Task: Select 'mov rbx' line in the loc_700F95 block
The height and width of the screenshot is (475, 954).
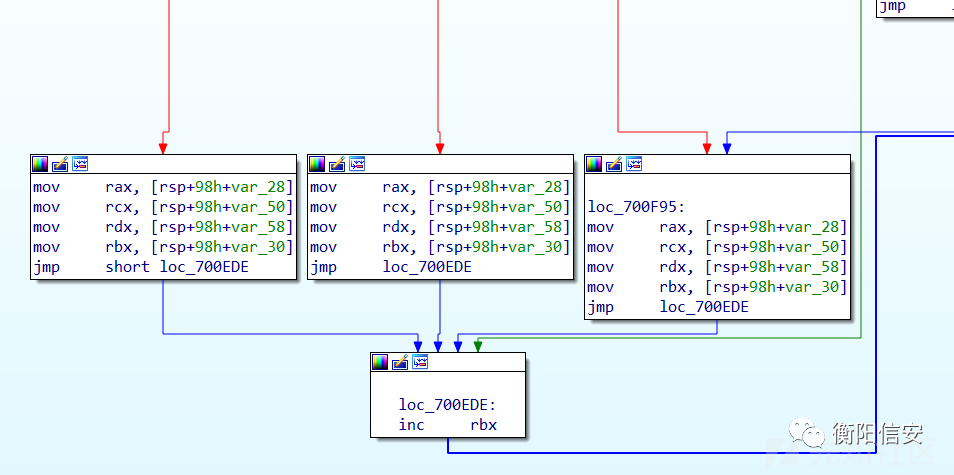Action: [717, 287]
